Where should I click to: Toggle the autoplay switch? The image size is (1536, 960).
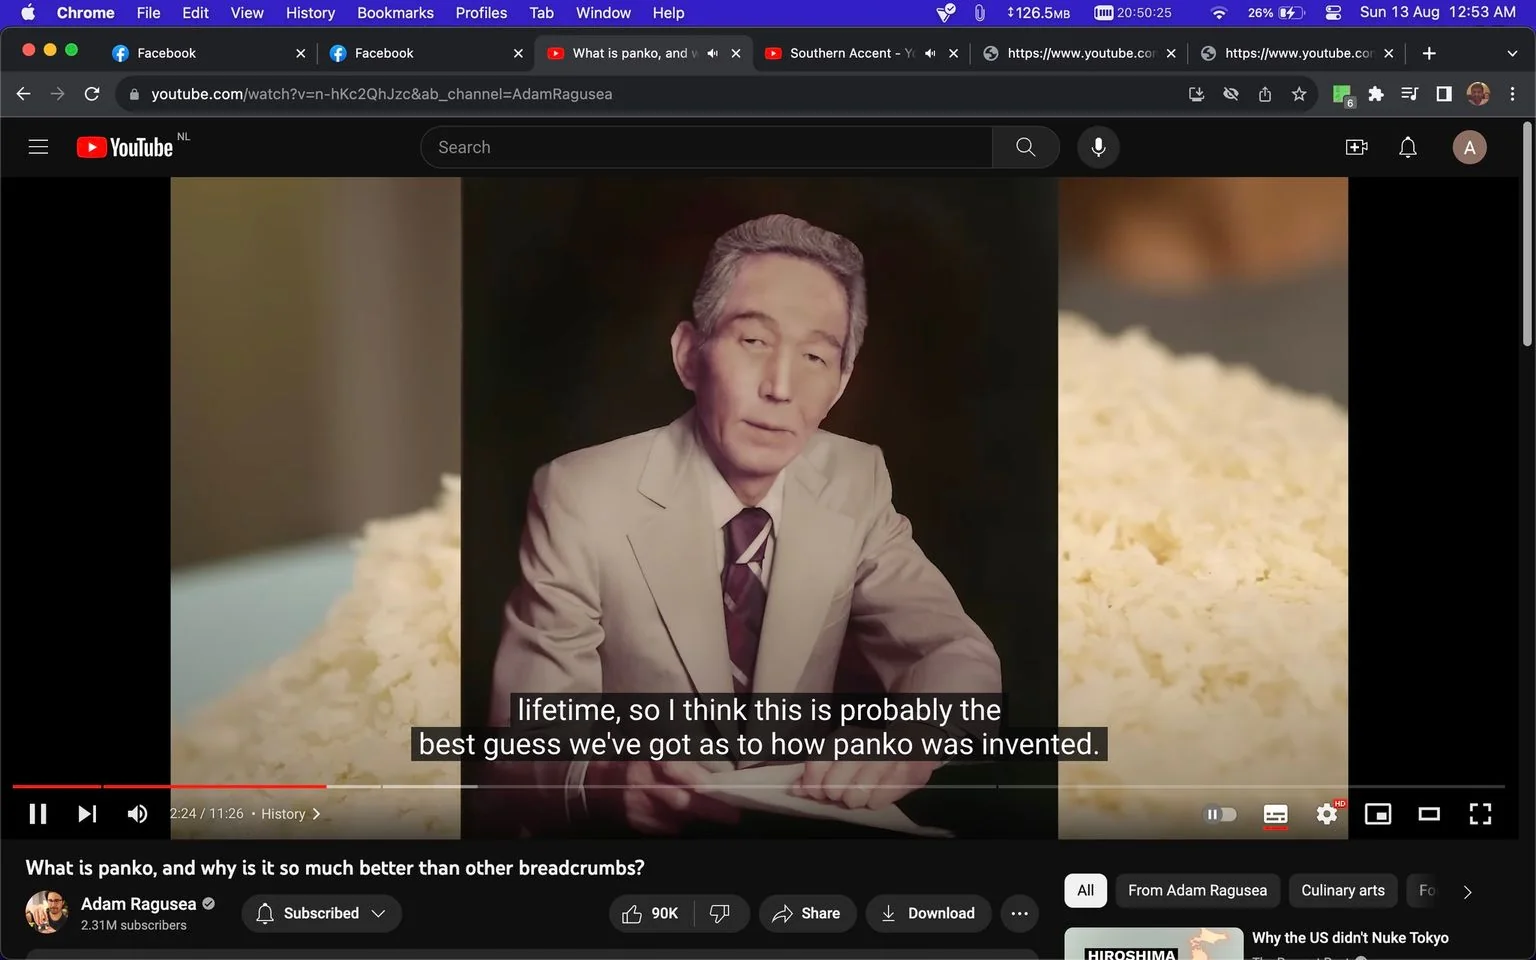(1220, 814)
